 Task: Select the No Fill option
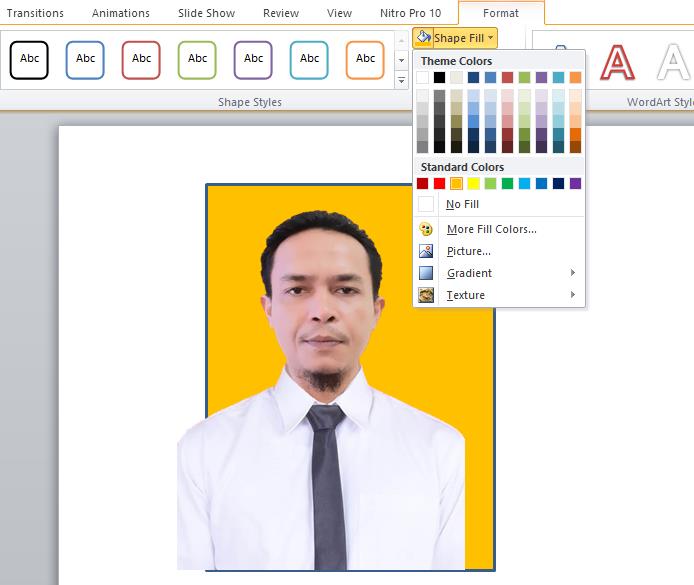[x=462, y=204]
